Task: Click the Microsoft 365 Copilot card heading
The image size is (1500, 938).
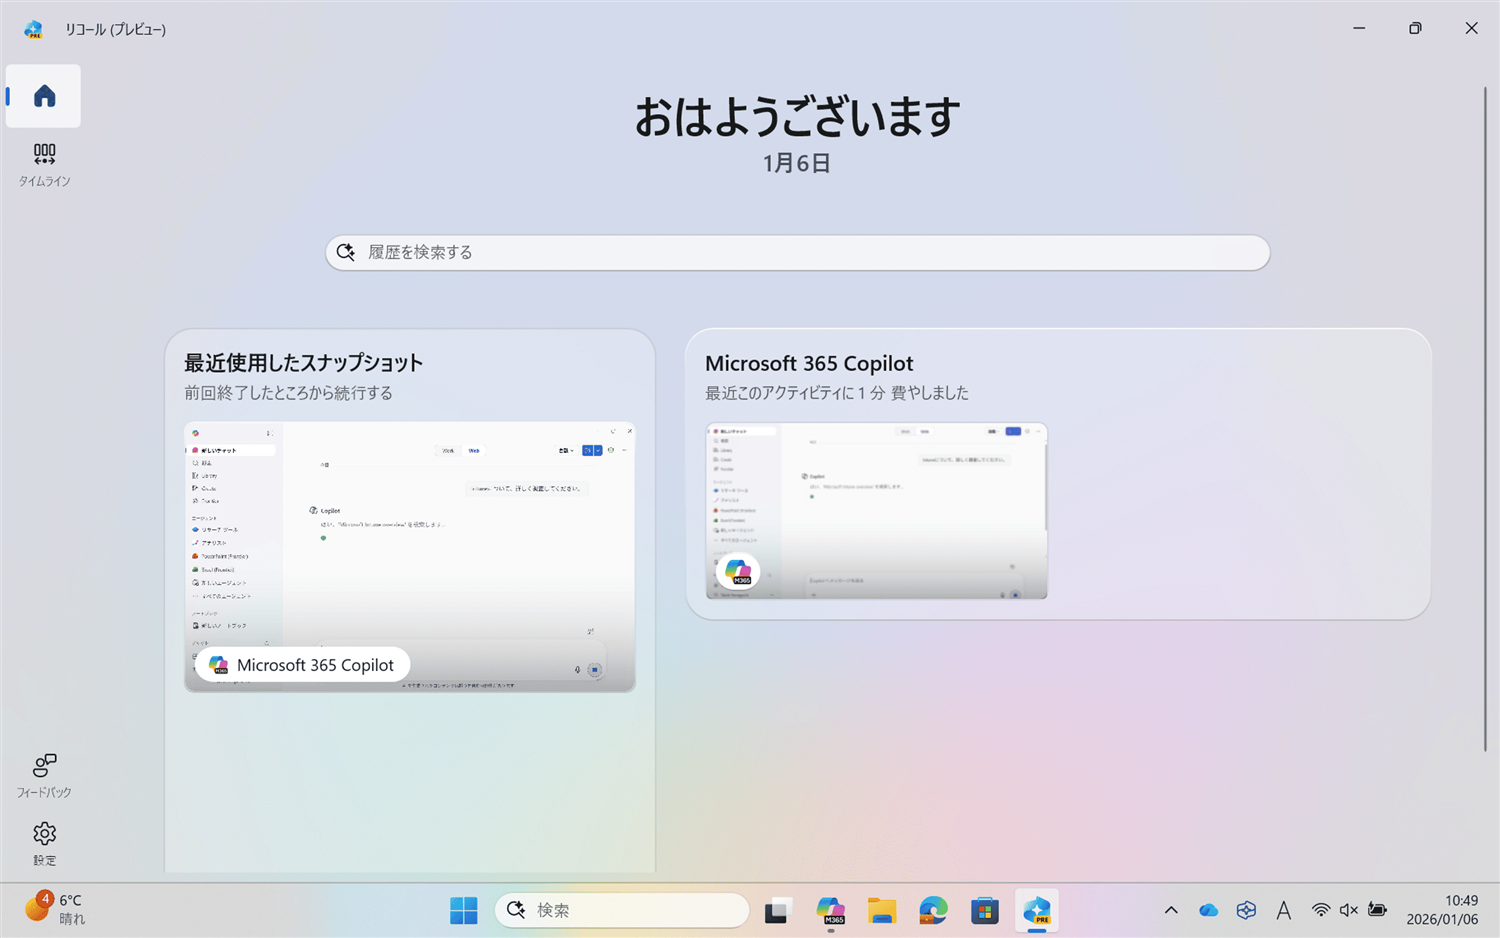Action: [x=809, y=363]
